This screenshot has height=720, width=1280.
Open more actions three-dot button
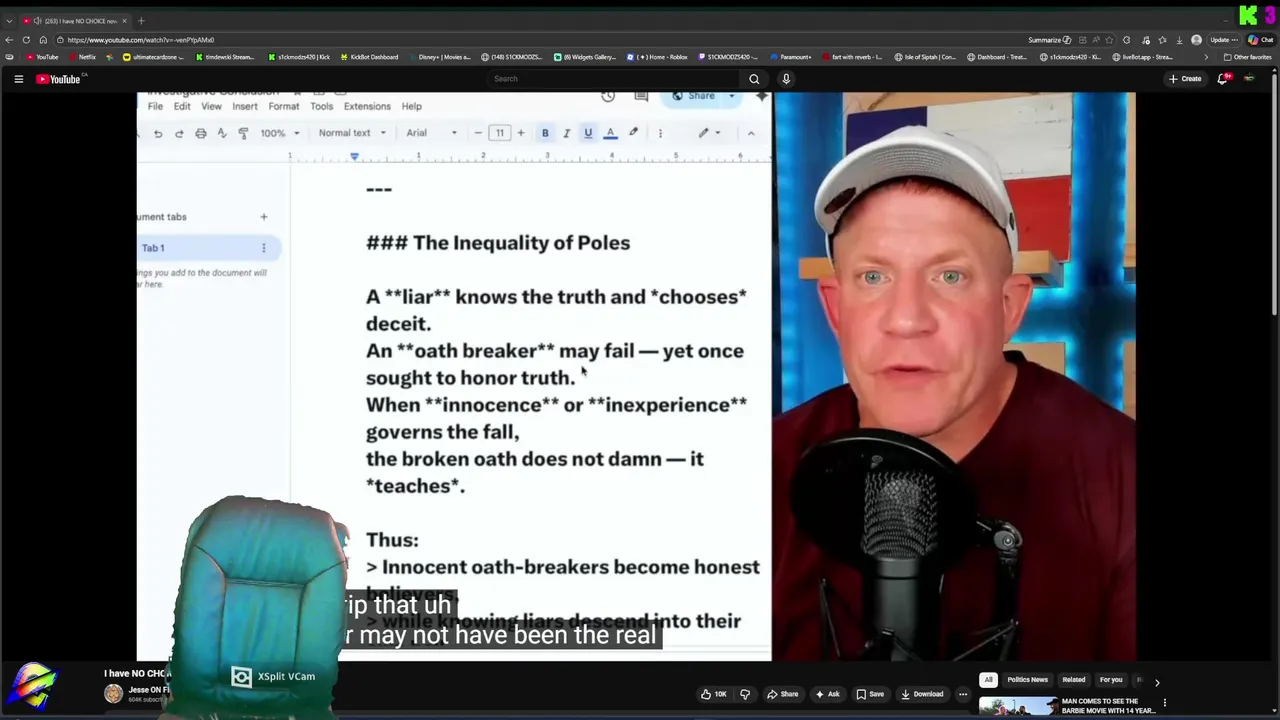tap(963, 694)
